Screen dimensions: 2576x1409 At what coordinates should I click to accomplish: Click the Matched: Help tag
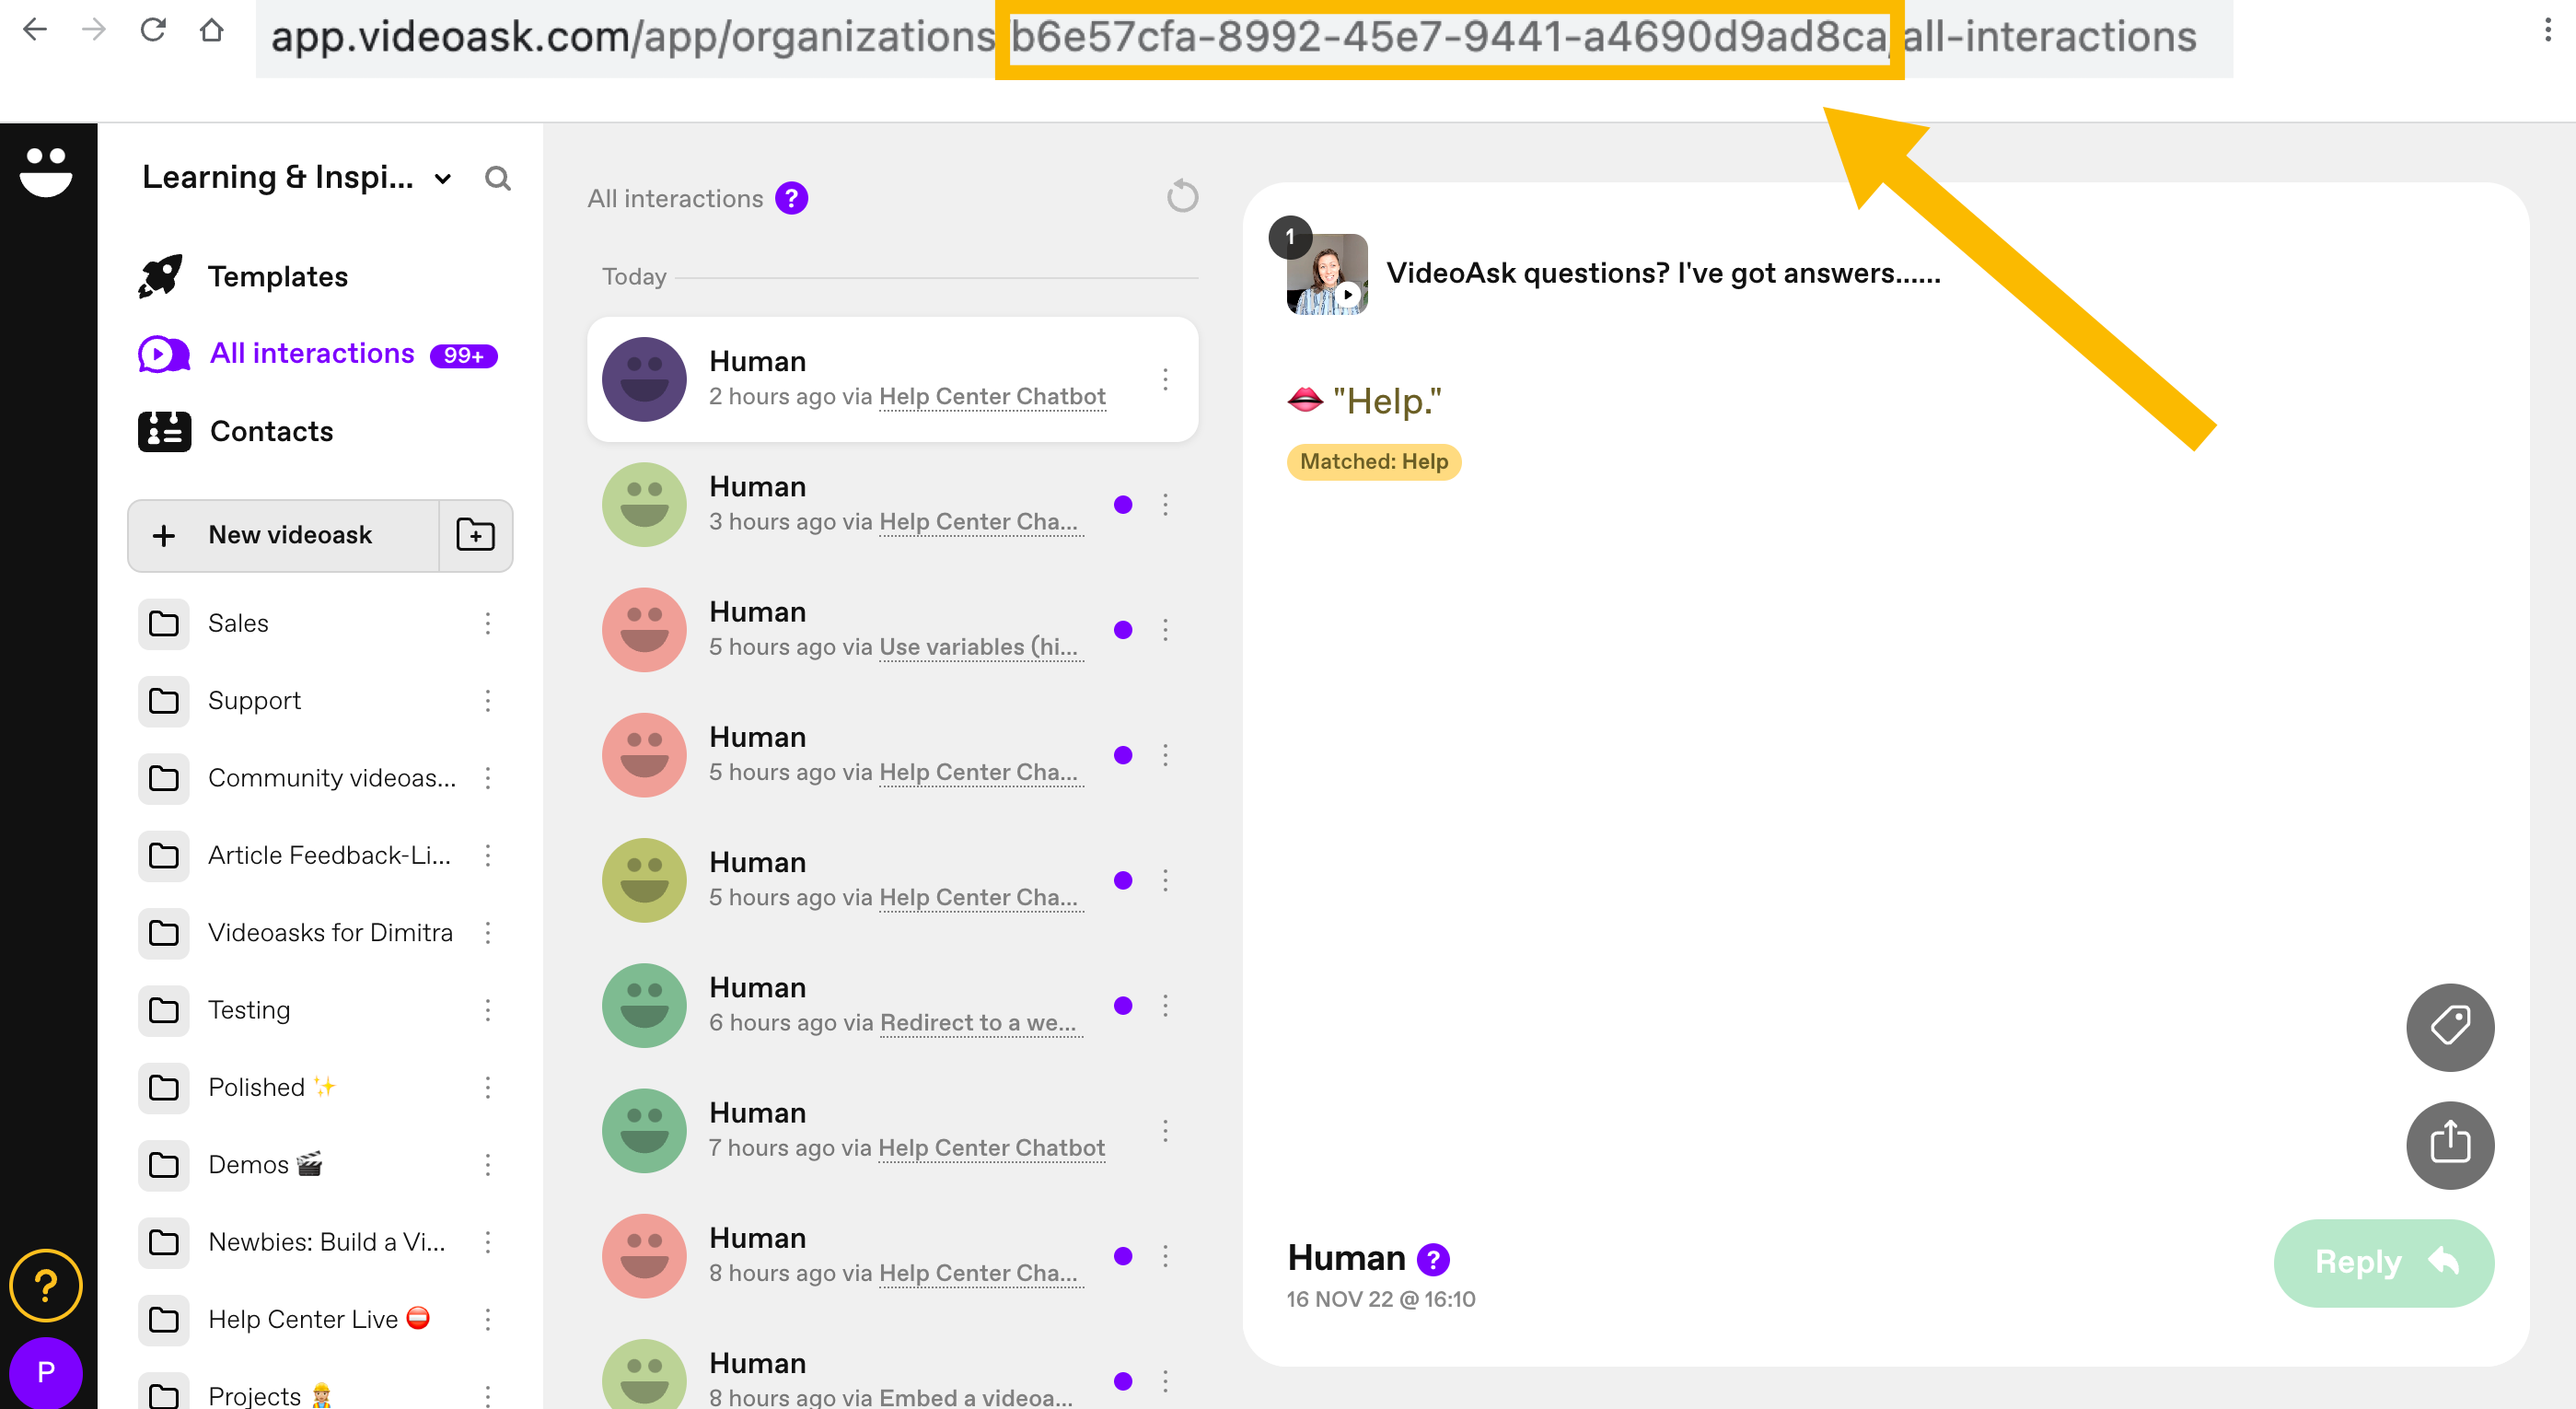[1374, 462]
